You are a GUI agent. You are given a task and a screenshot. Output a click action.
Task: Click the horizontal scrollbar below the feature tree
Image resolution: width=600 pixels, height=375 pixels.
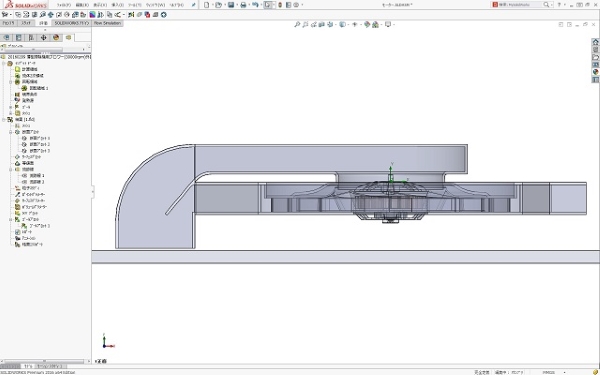click(x=45, y=361)
